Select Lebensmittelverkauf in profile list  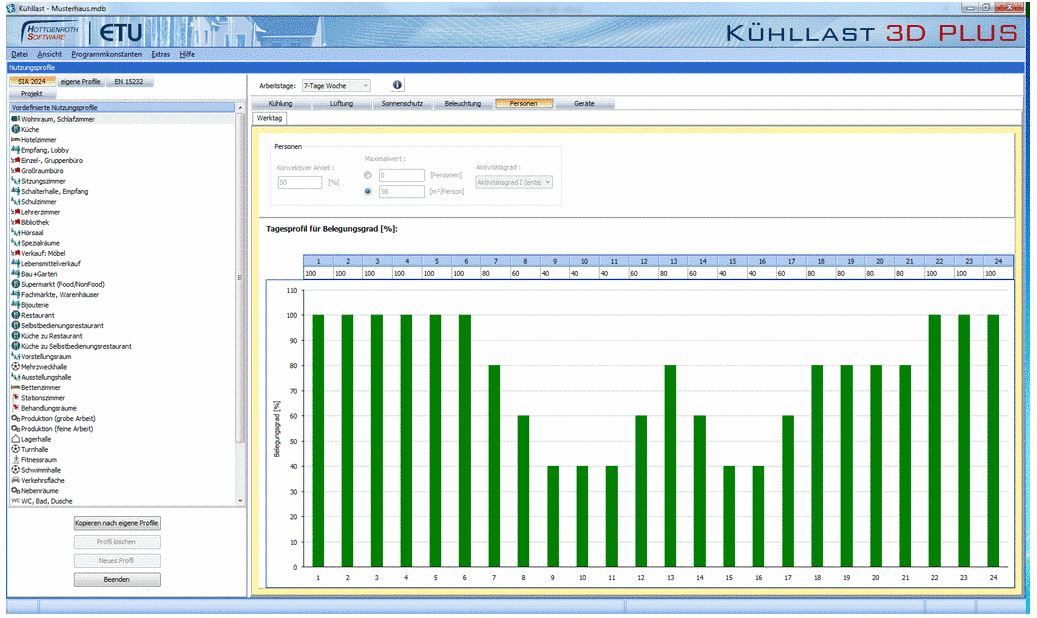coord(51,263)
